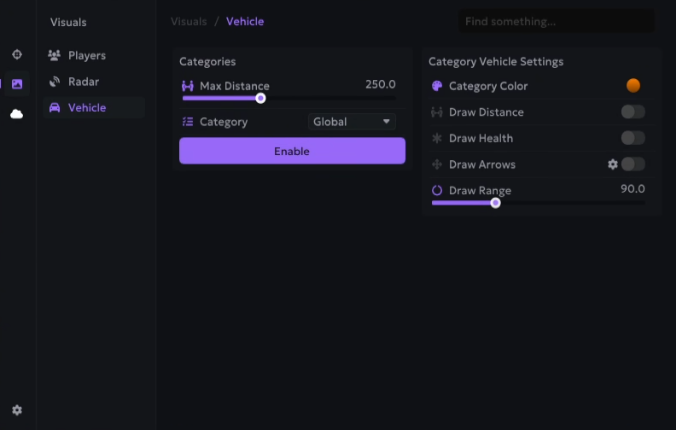Viewport: 676px width, 430px height.
Task: Open settings gear at bottom left
Action: 17,410
